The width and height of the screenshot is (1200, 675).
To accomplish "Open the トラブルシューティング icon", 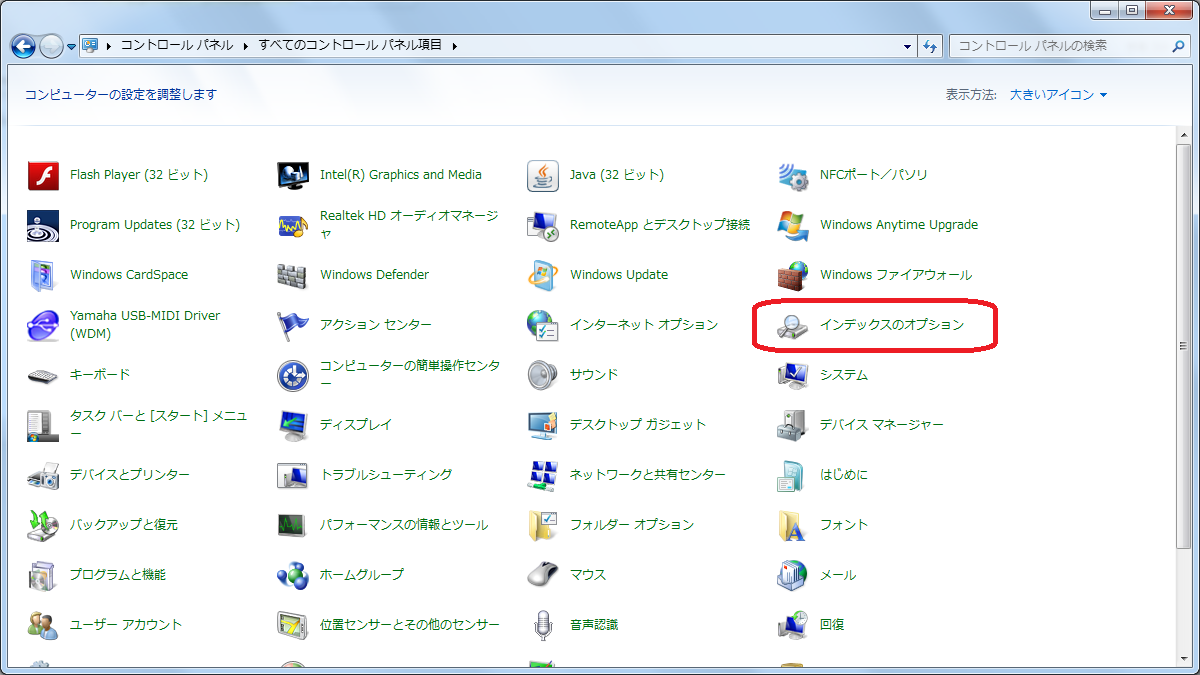I will click(x=294, y=475).
